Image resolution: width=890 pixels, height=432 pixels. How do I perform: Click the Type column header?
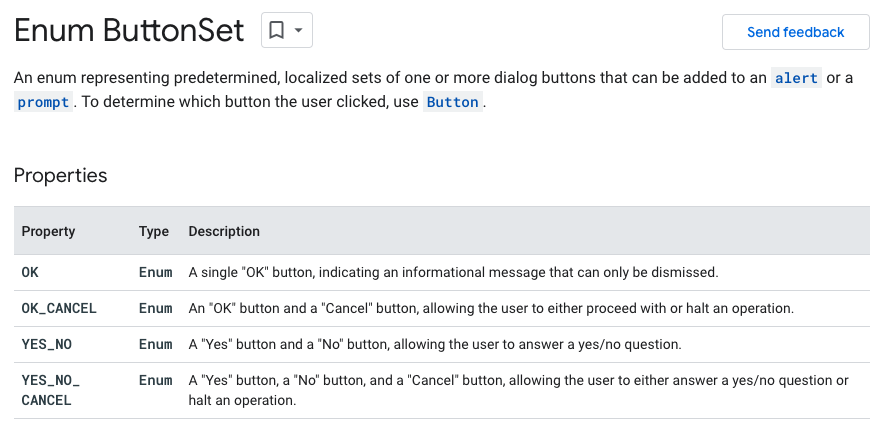tap(154, 231)
